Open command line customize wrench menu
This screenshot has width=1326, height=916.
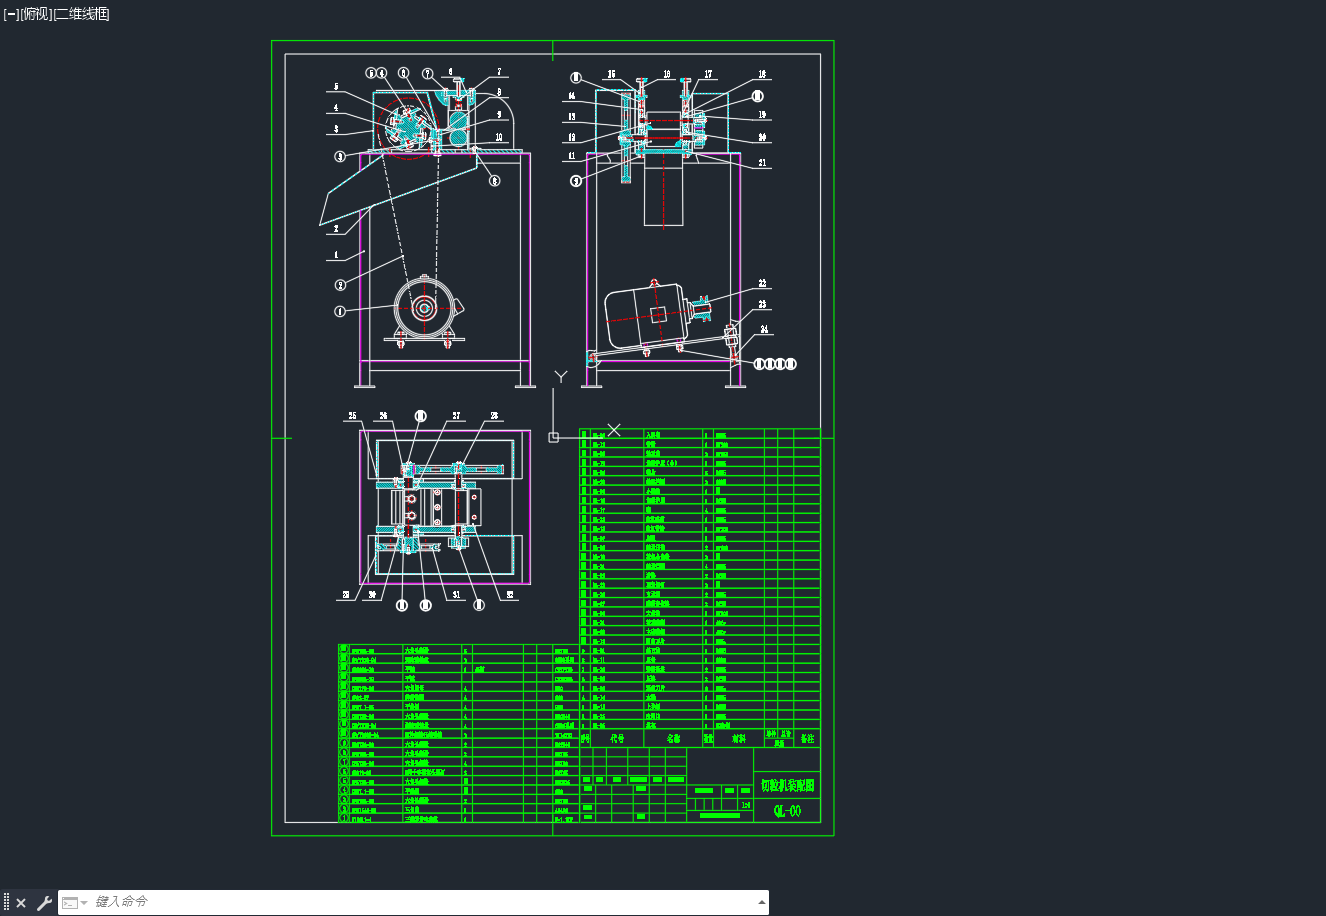pos(44,903)
